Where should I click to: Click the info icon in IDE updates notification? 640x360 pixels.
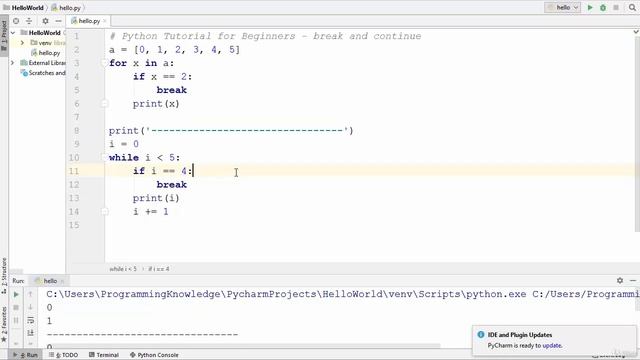481,335
